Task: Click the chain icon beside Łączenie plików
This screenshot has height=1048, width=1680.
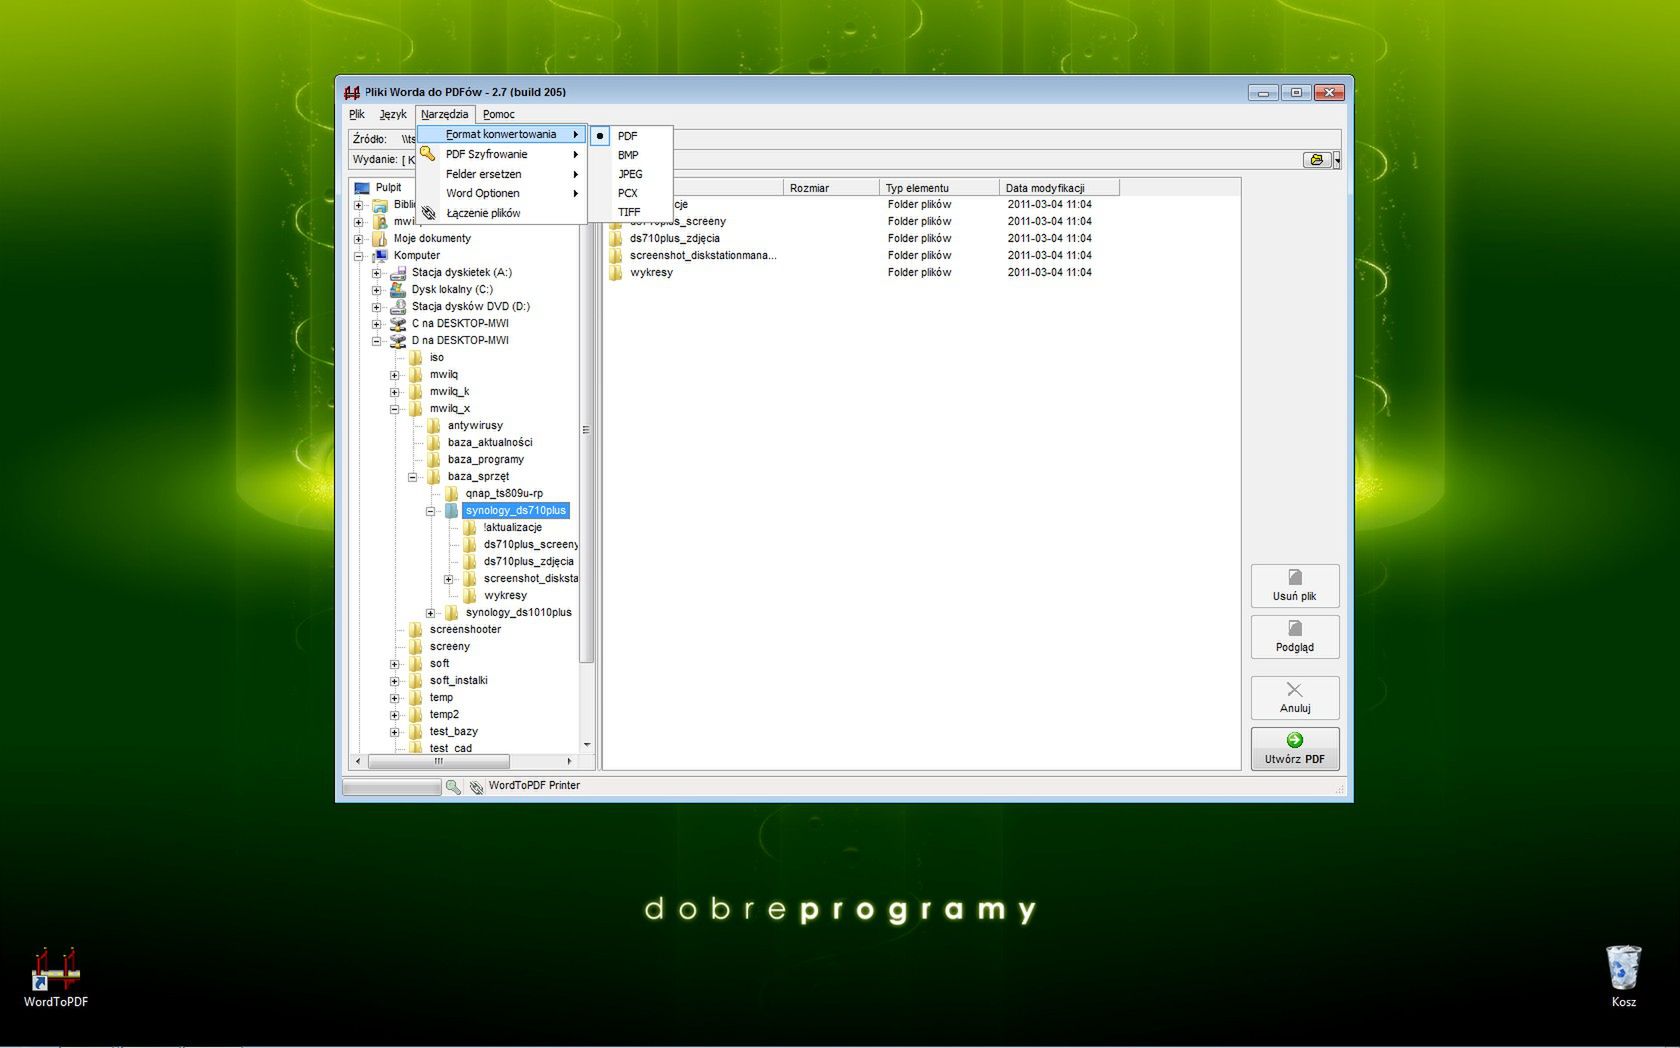Action: [428, 212]
